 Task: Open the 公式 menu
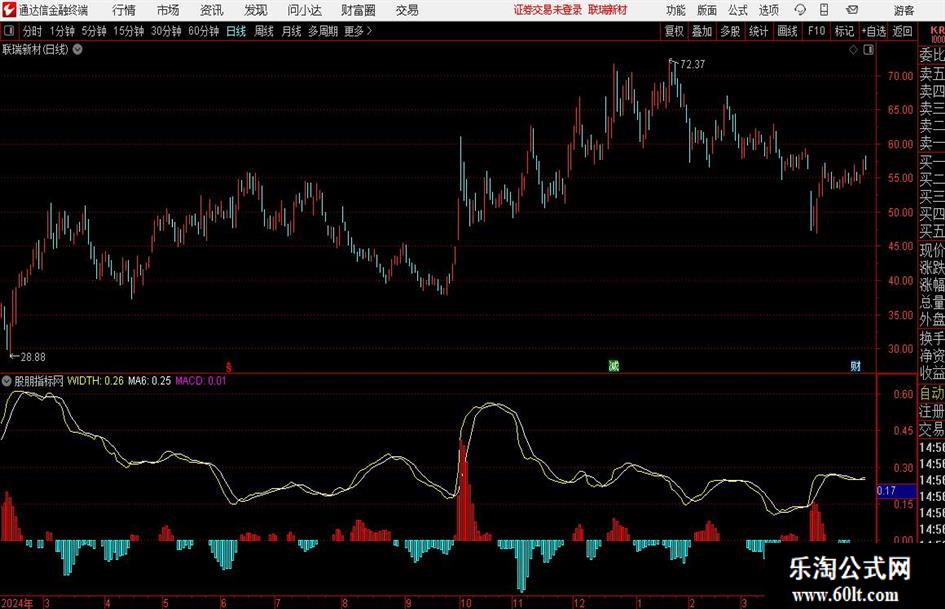[737, 10]
